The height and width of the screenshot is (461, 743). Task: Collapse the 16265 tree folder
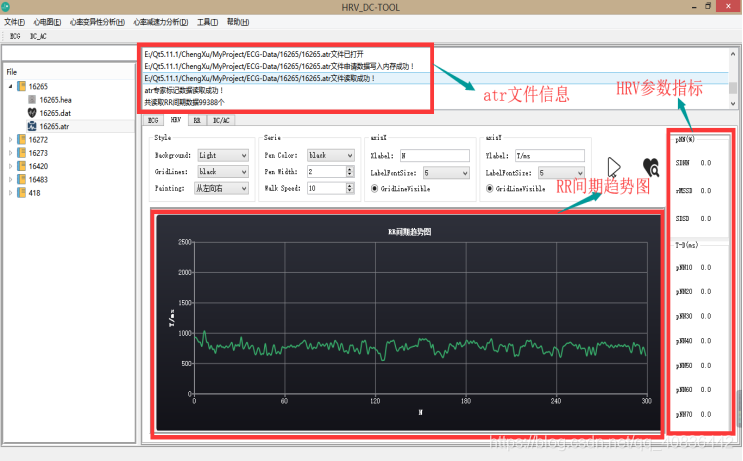pos(10,86)
